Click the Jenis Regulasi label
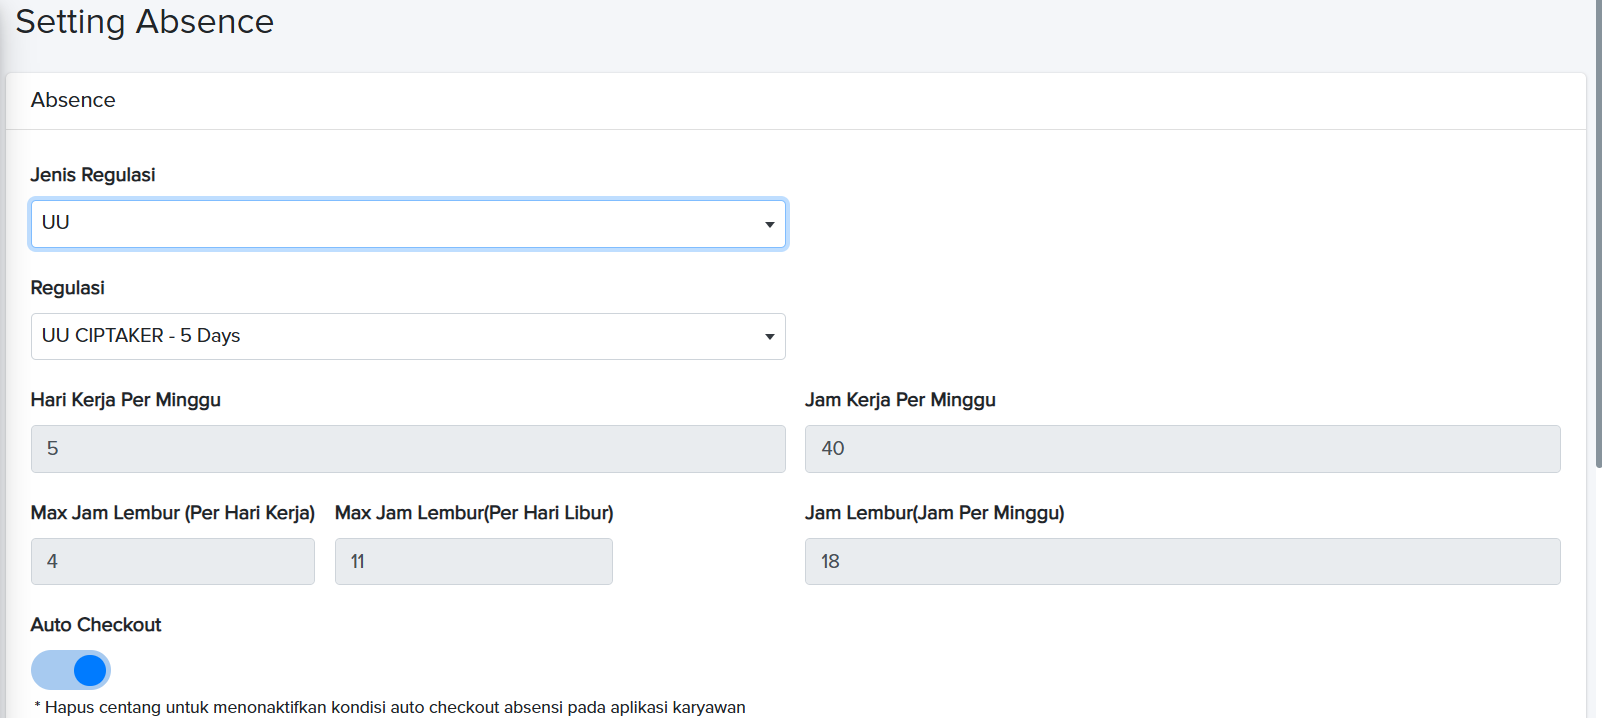This screenshot has height=718, width=1602. [x=93, y=175]
